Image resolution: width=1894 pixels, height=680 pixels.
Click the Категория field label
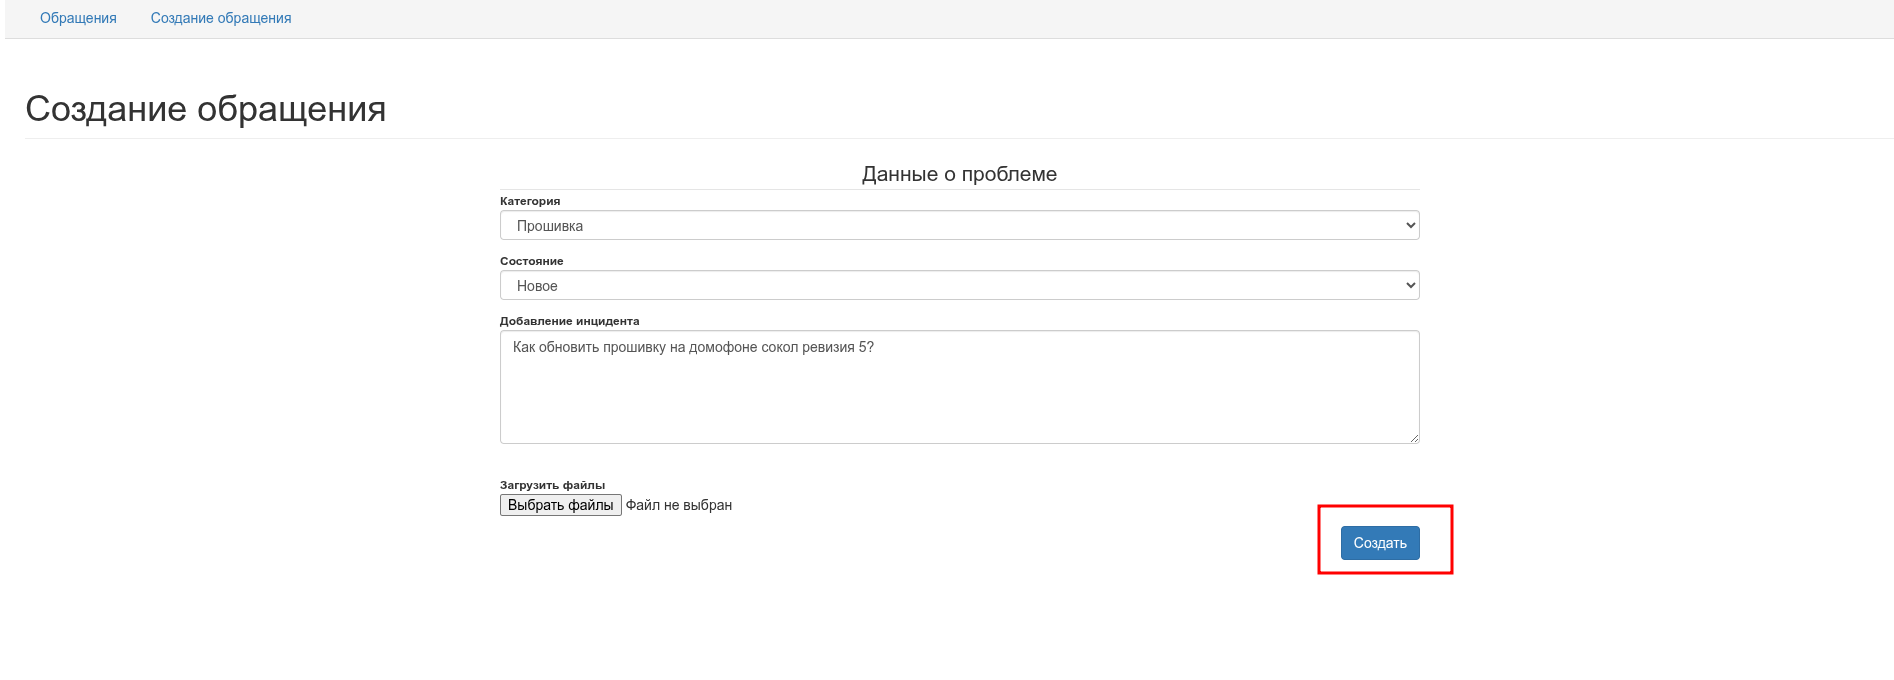pyautogui.click(x=530, y=201)
